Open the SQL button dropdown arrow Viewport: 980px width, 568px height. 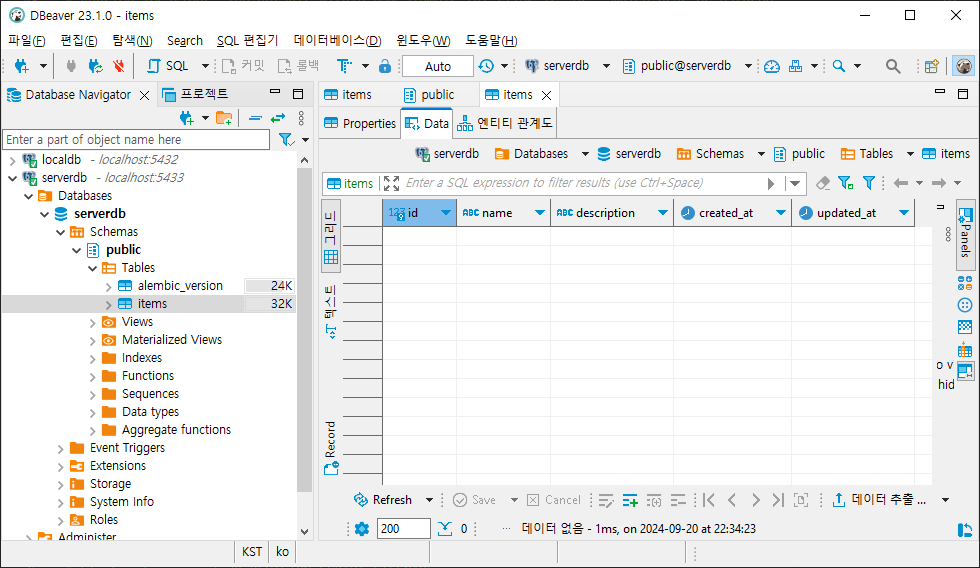coord(204,66)
